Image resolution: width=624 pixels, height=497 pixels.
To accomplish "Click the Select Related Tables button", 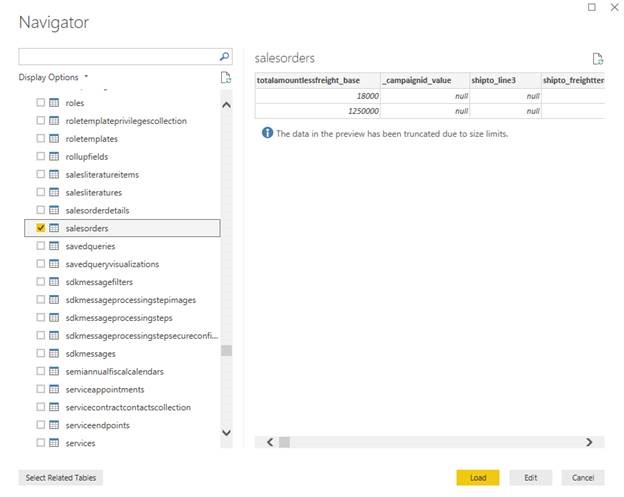I will [61, 478].
